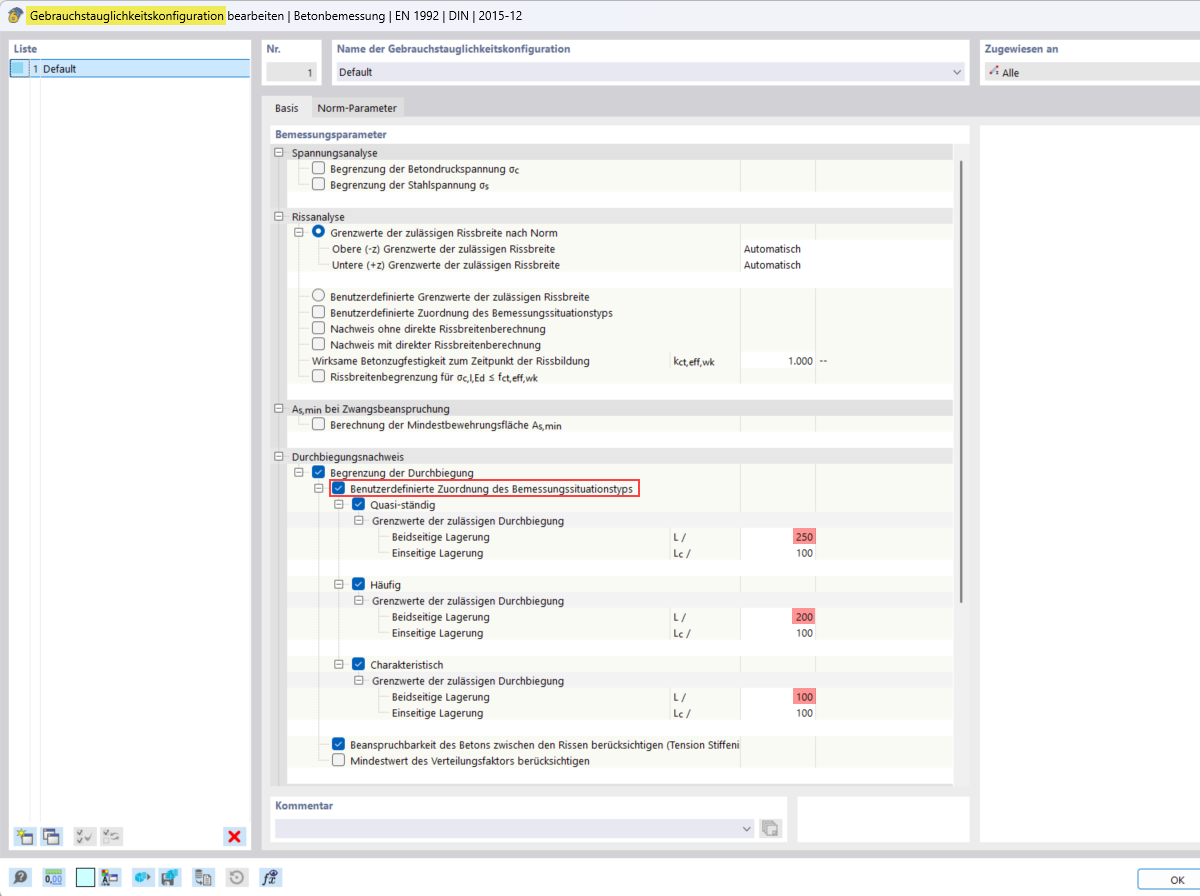
Task: Click the select-all checkmarks icon
Action: click(85, 836)
